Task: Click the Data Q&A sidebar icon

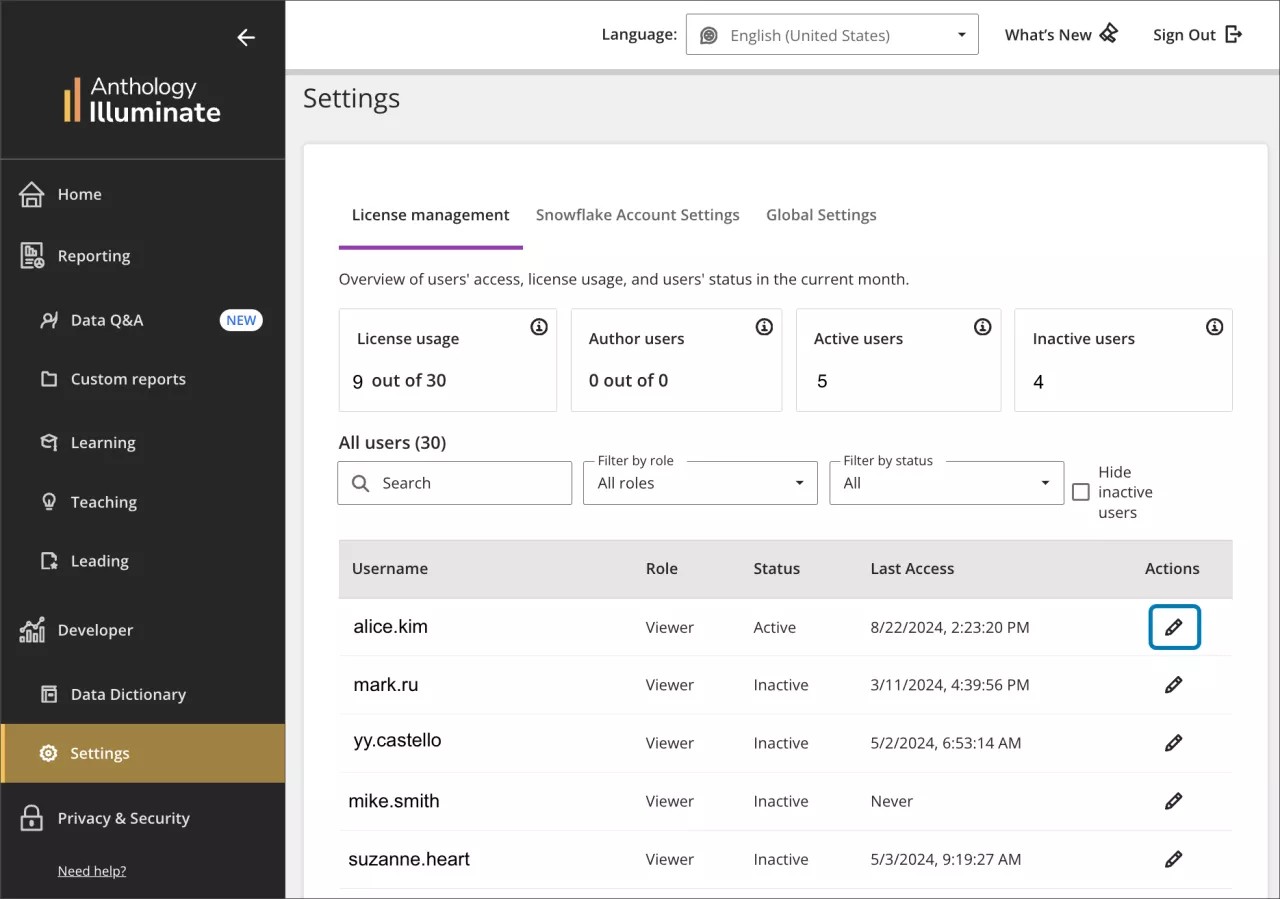Action: point(50,320)
